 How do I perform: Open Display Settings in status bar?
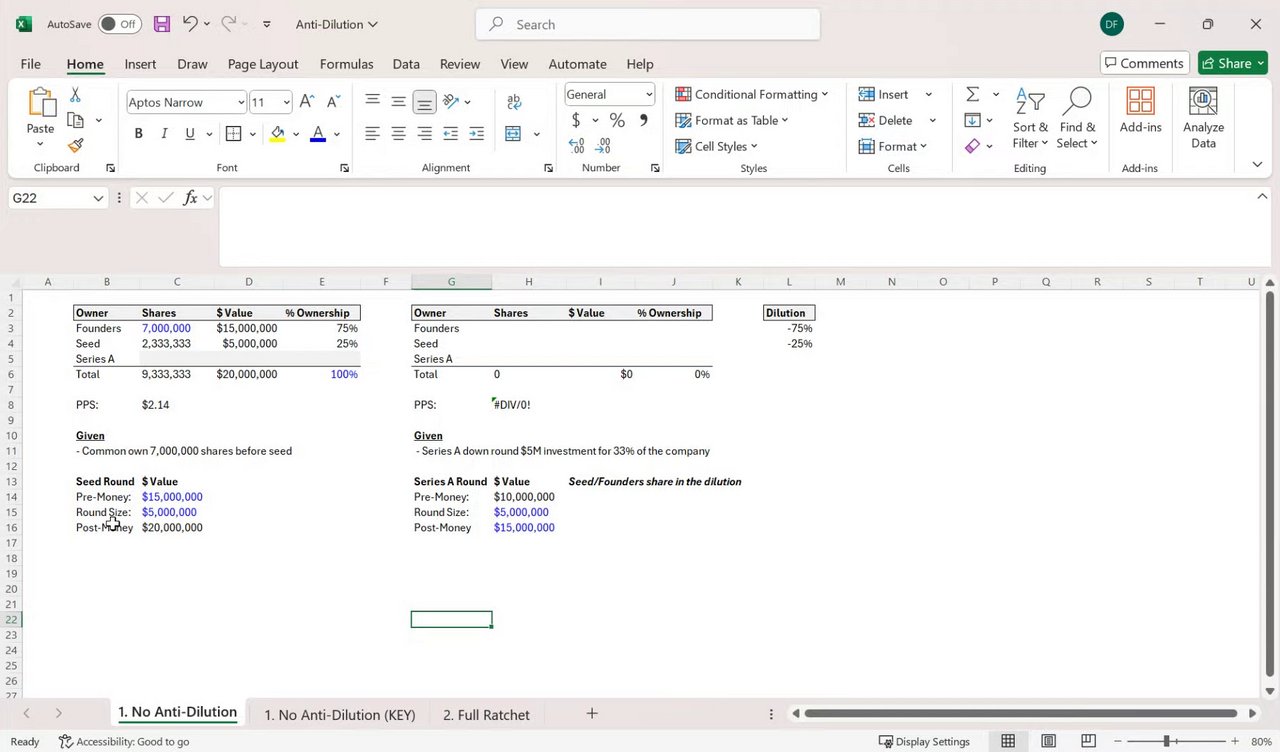pos(924,741)
